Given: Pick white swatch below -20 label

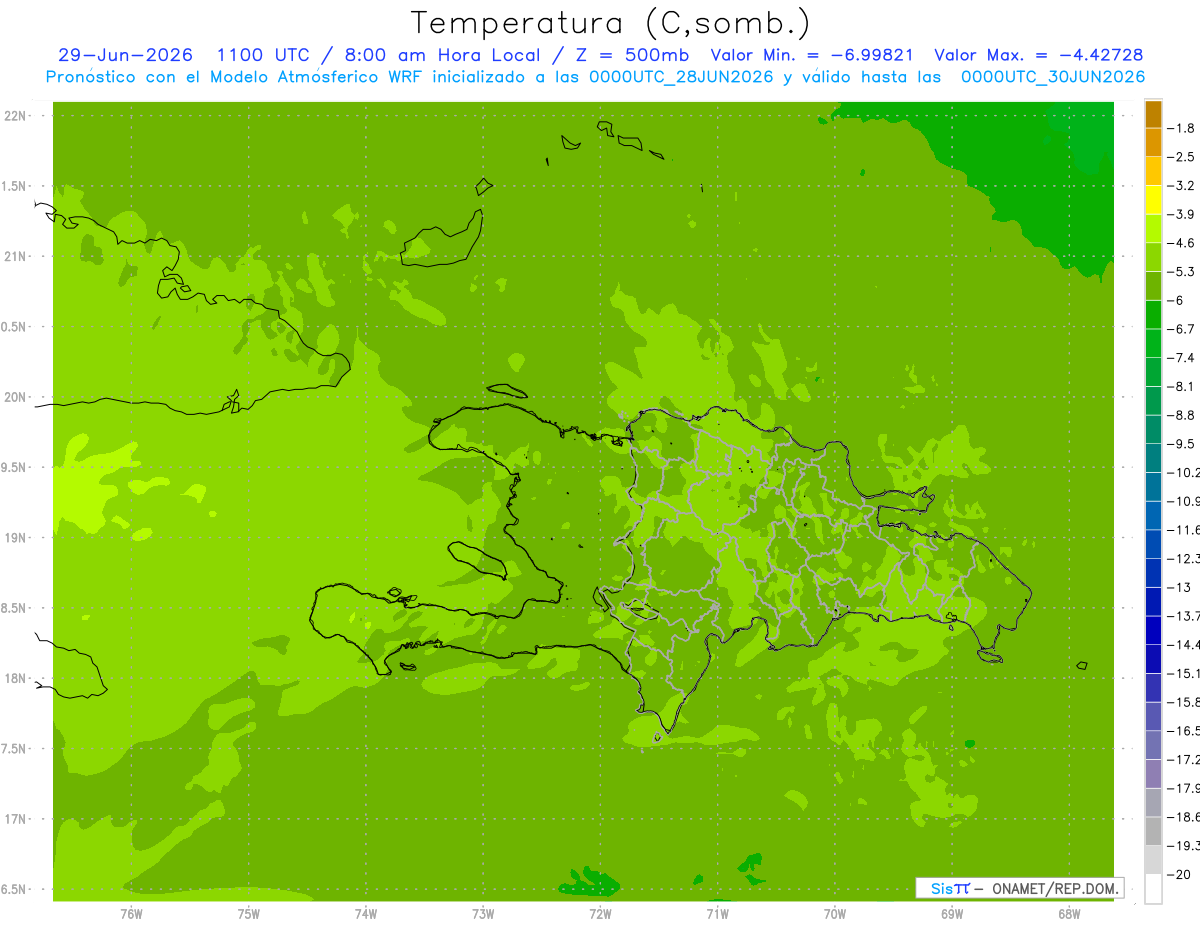Looking at the screenshot, I should (x=1153, y=889).
